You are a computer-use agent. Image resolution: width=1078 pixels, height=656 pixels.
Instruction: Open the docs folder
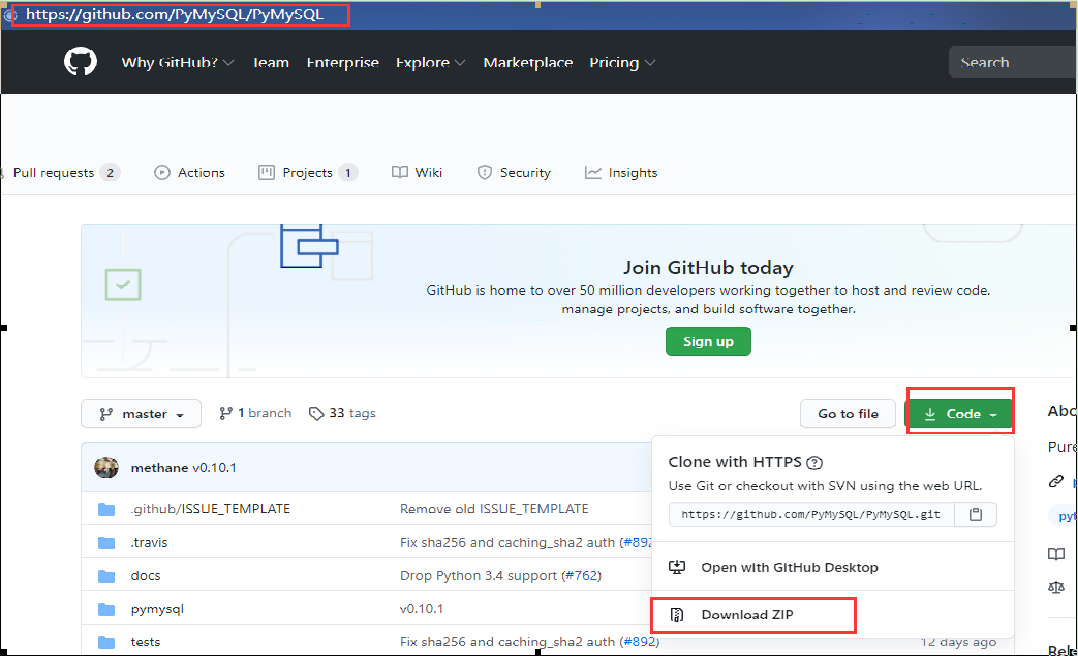point(146,576)
